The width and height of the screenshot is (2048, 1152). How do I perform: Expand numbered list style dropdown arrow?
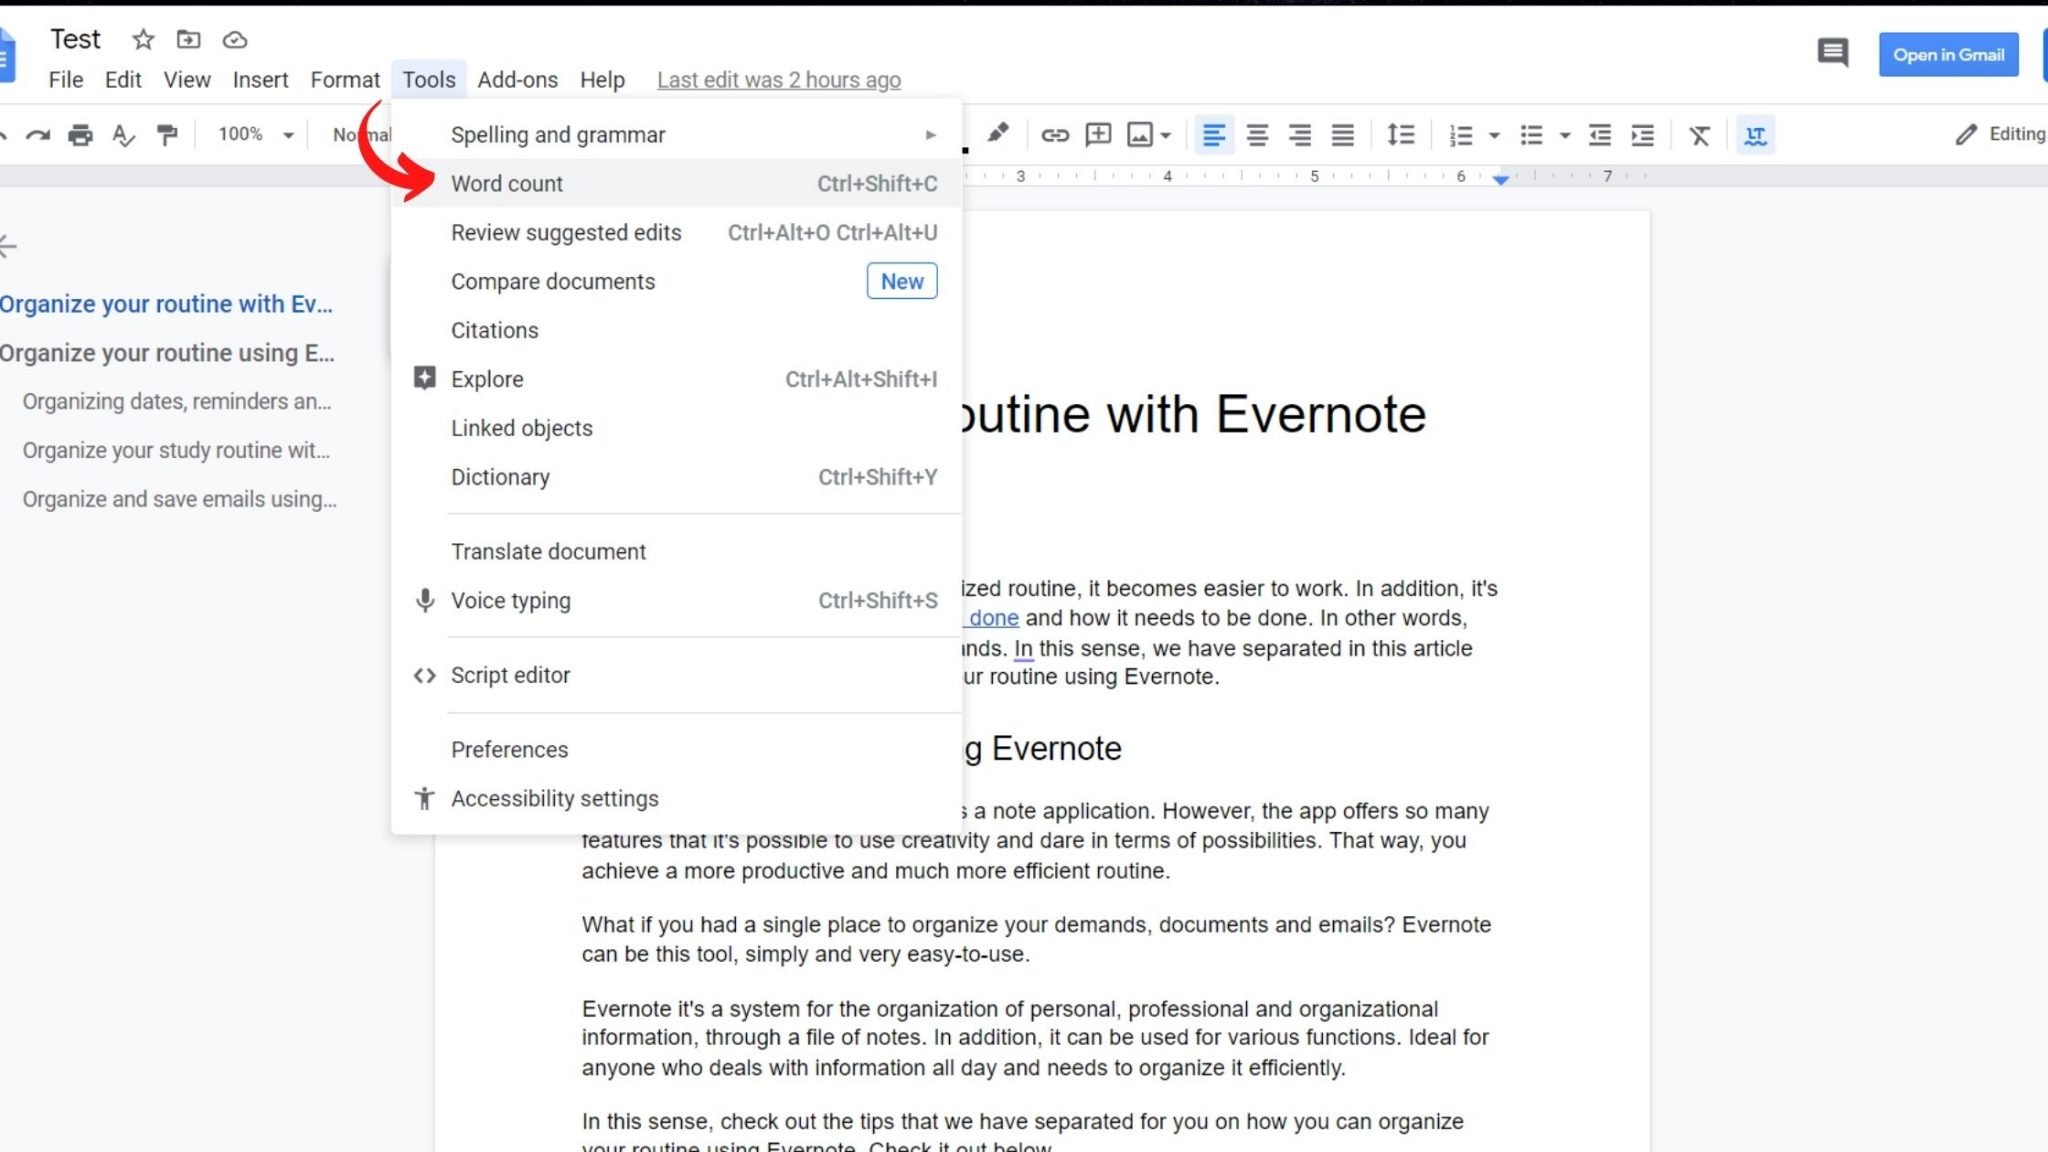(1494, 135)
